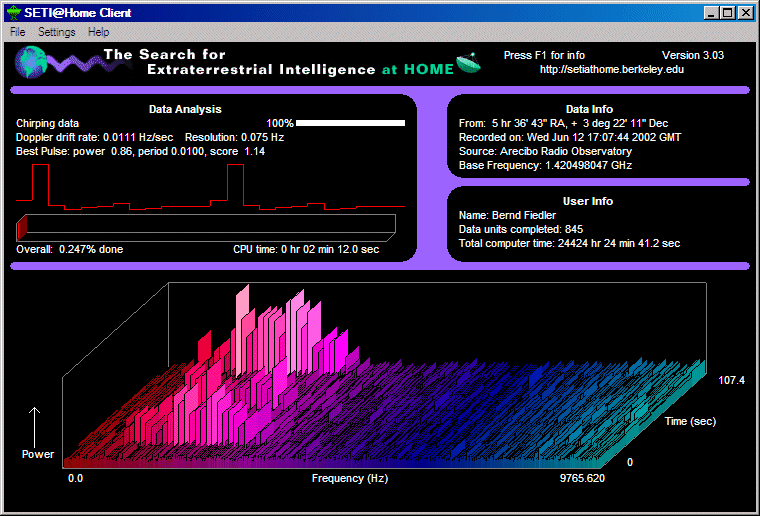Click the 'From:' sky coordinates line

coord(563,123)
